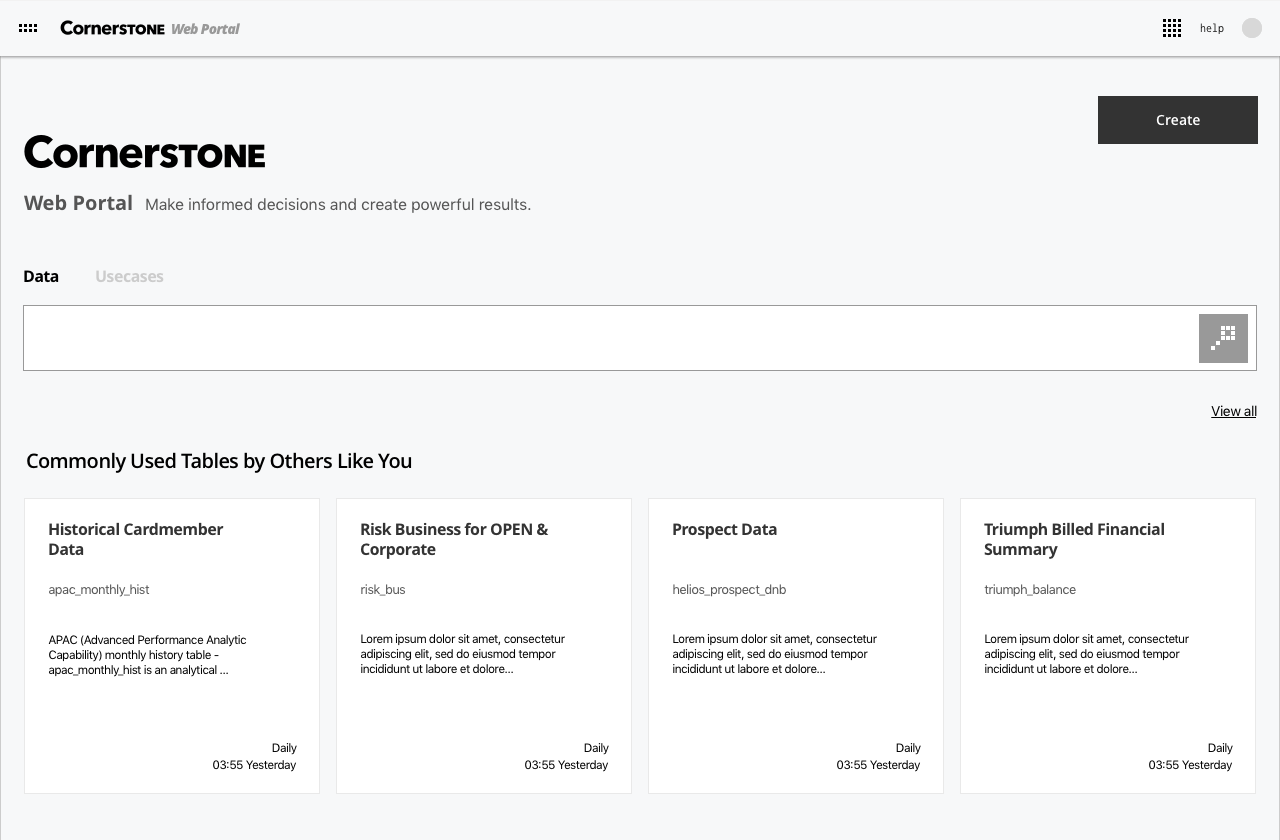Switch to the Data tab
Viewport: 1280px width, 840px height.
[41, 276]
